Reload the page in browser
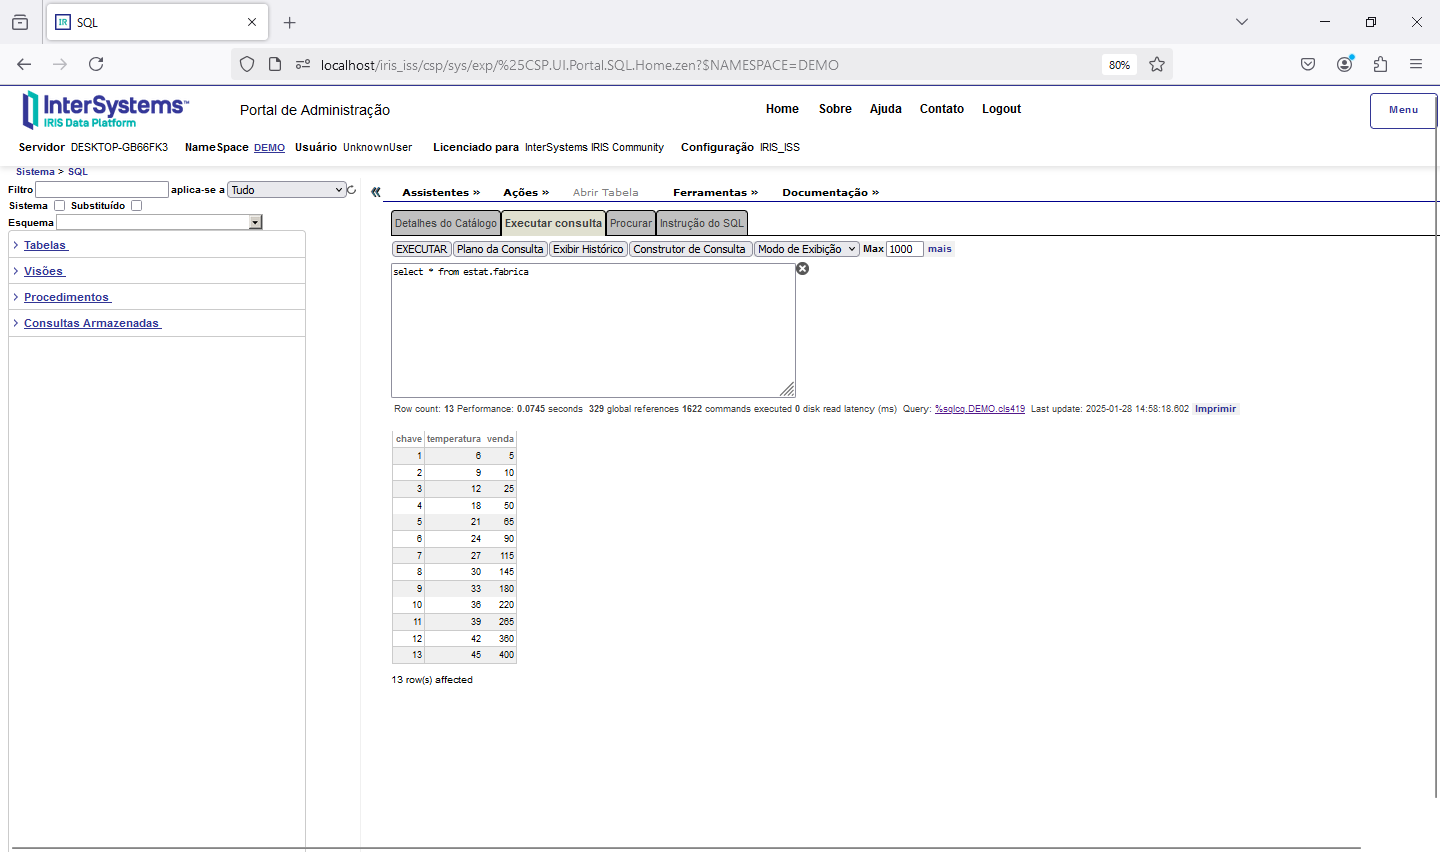Viewport: 1440px width, 852px height. pos(96,64)
